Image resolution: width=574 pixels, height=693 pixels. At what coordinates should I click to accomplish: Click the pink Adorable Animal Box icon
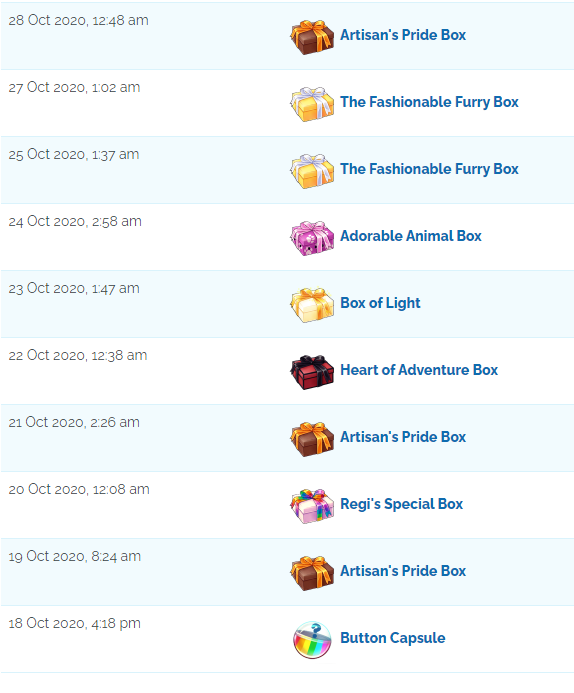coord(312,238)
